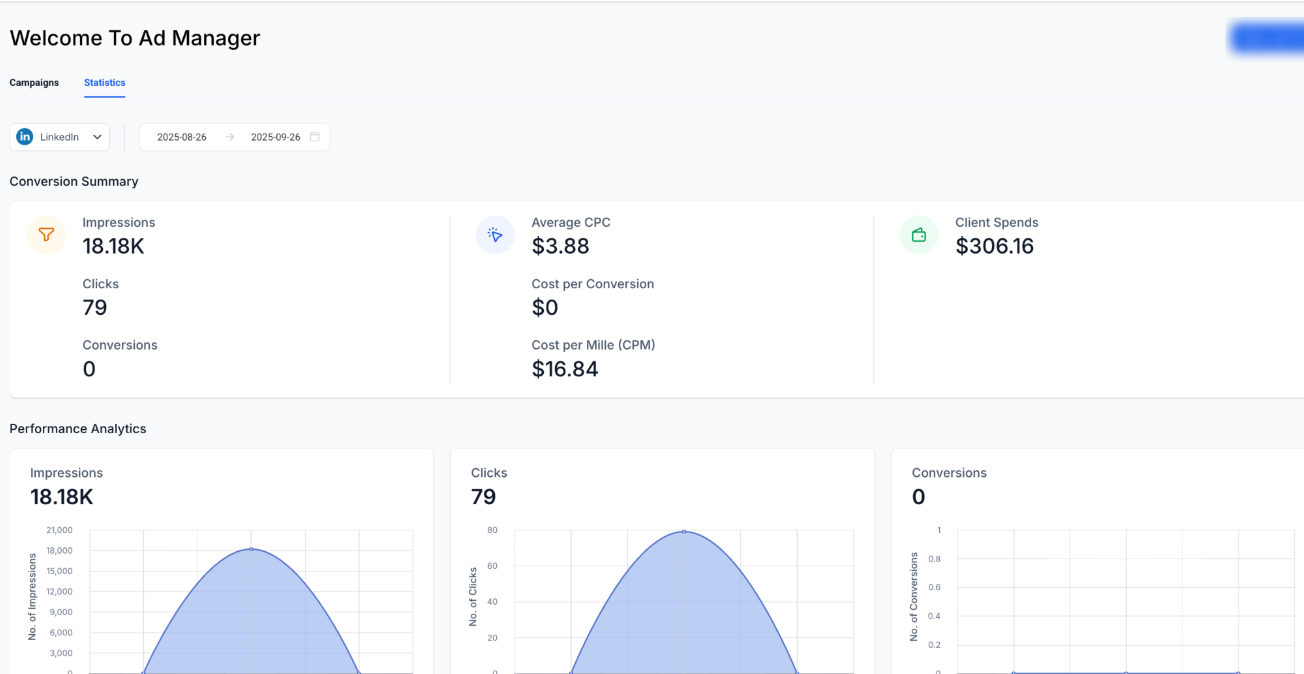Image resolution: width=1304 pixels, height=674 pixels.
Task: Click the $3.88 Average CPC value
Action: pyautogui.click(x=560, y=246)
